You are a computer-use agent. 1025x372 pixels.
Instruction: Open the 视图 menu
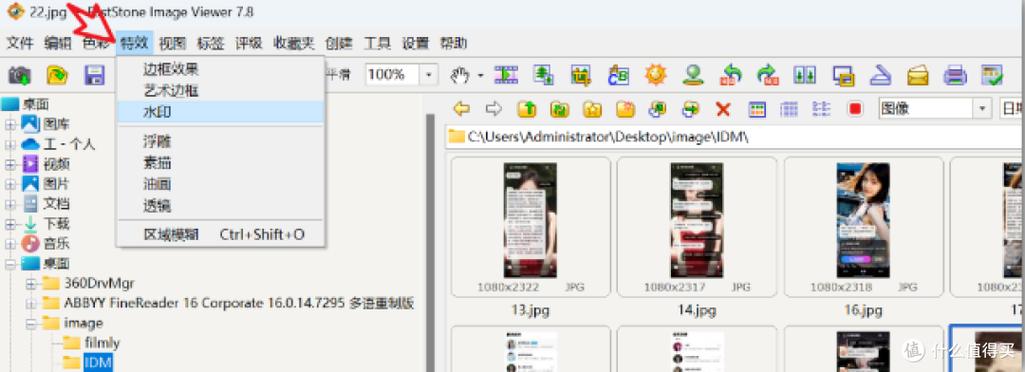point(173,44)
